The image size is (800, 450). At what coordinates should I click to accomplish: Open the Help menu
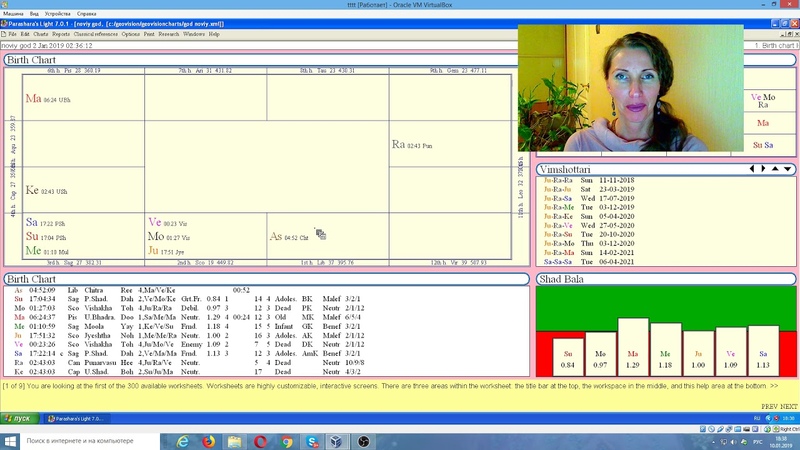214,34
